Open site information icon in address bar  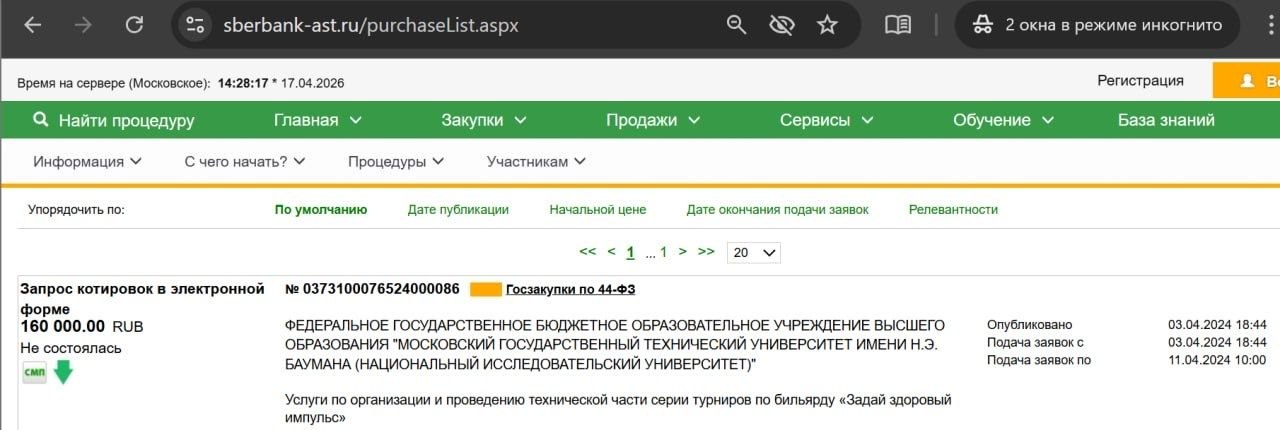click(x=196, y=25)
